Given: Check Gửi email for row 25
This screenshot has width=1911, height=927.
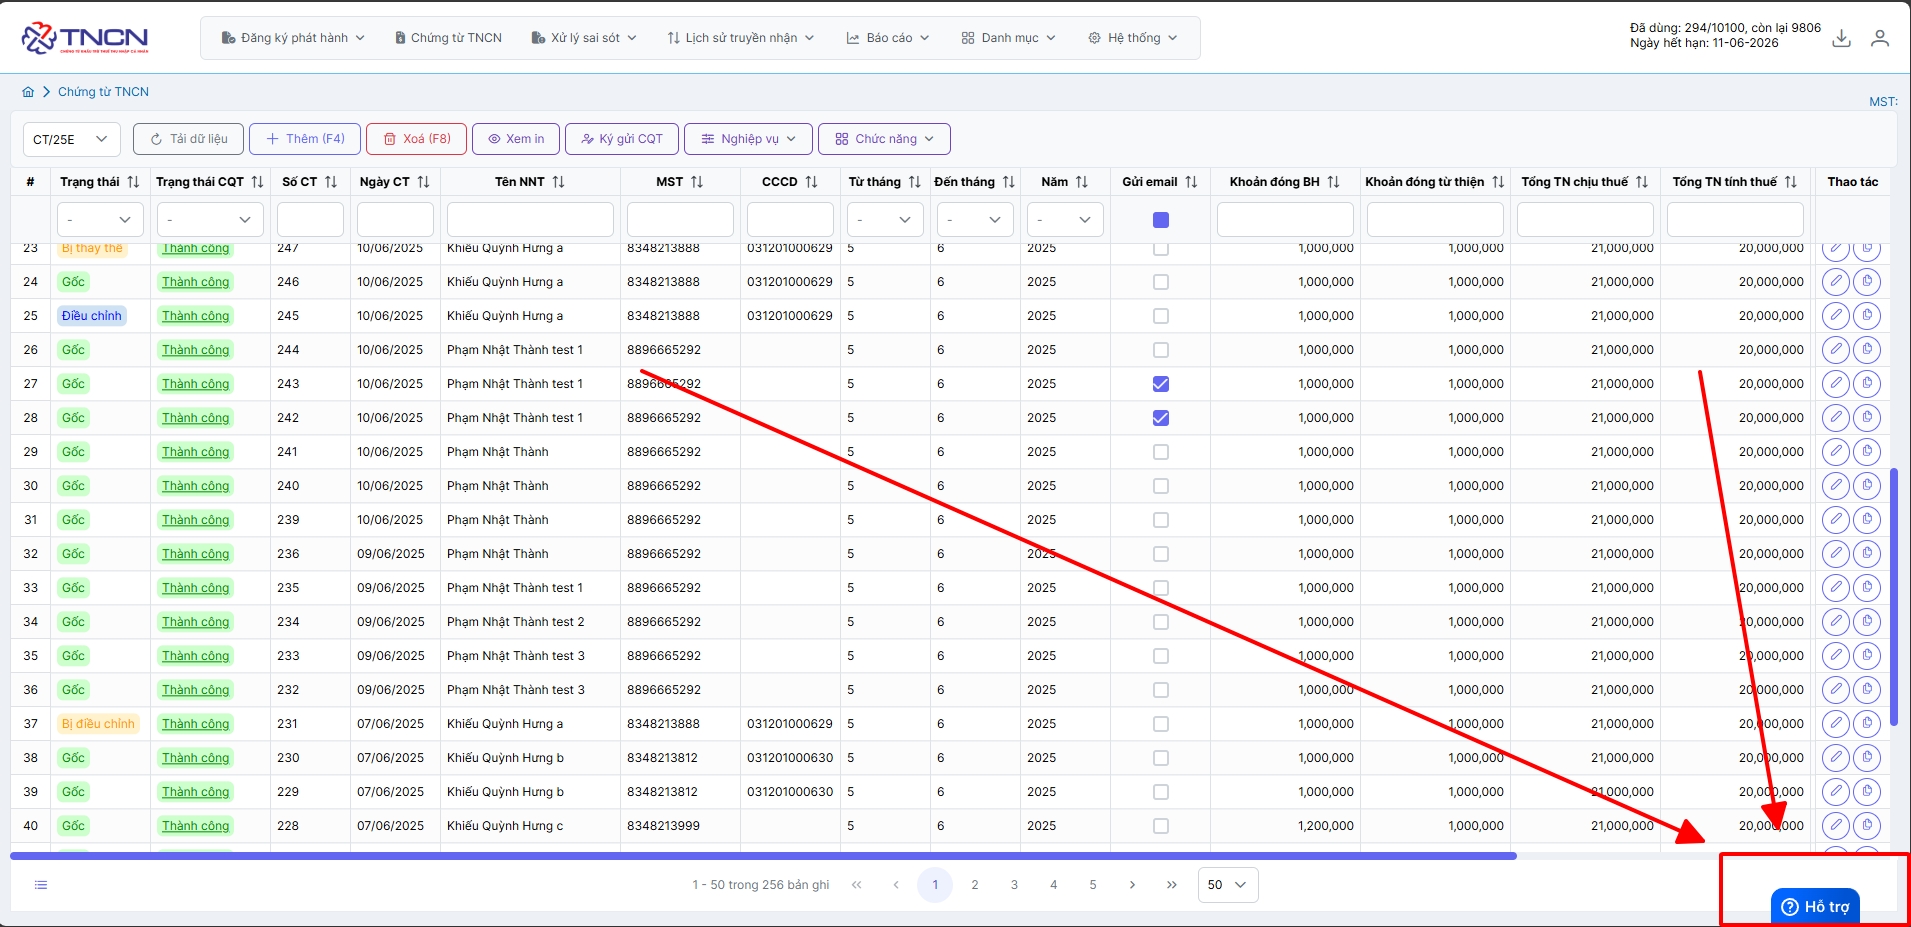Looking at the screenshot, I should [x=1161, y=316].
